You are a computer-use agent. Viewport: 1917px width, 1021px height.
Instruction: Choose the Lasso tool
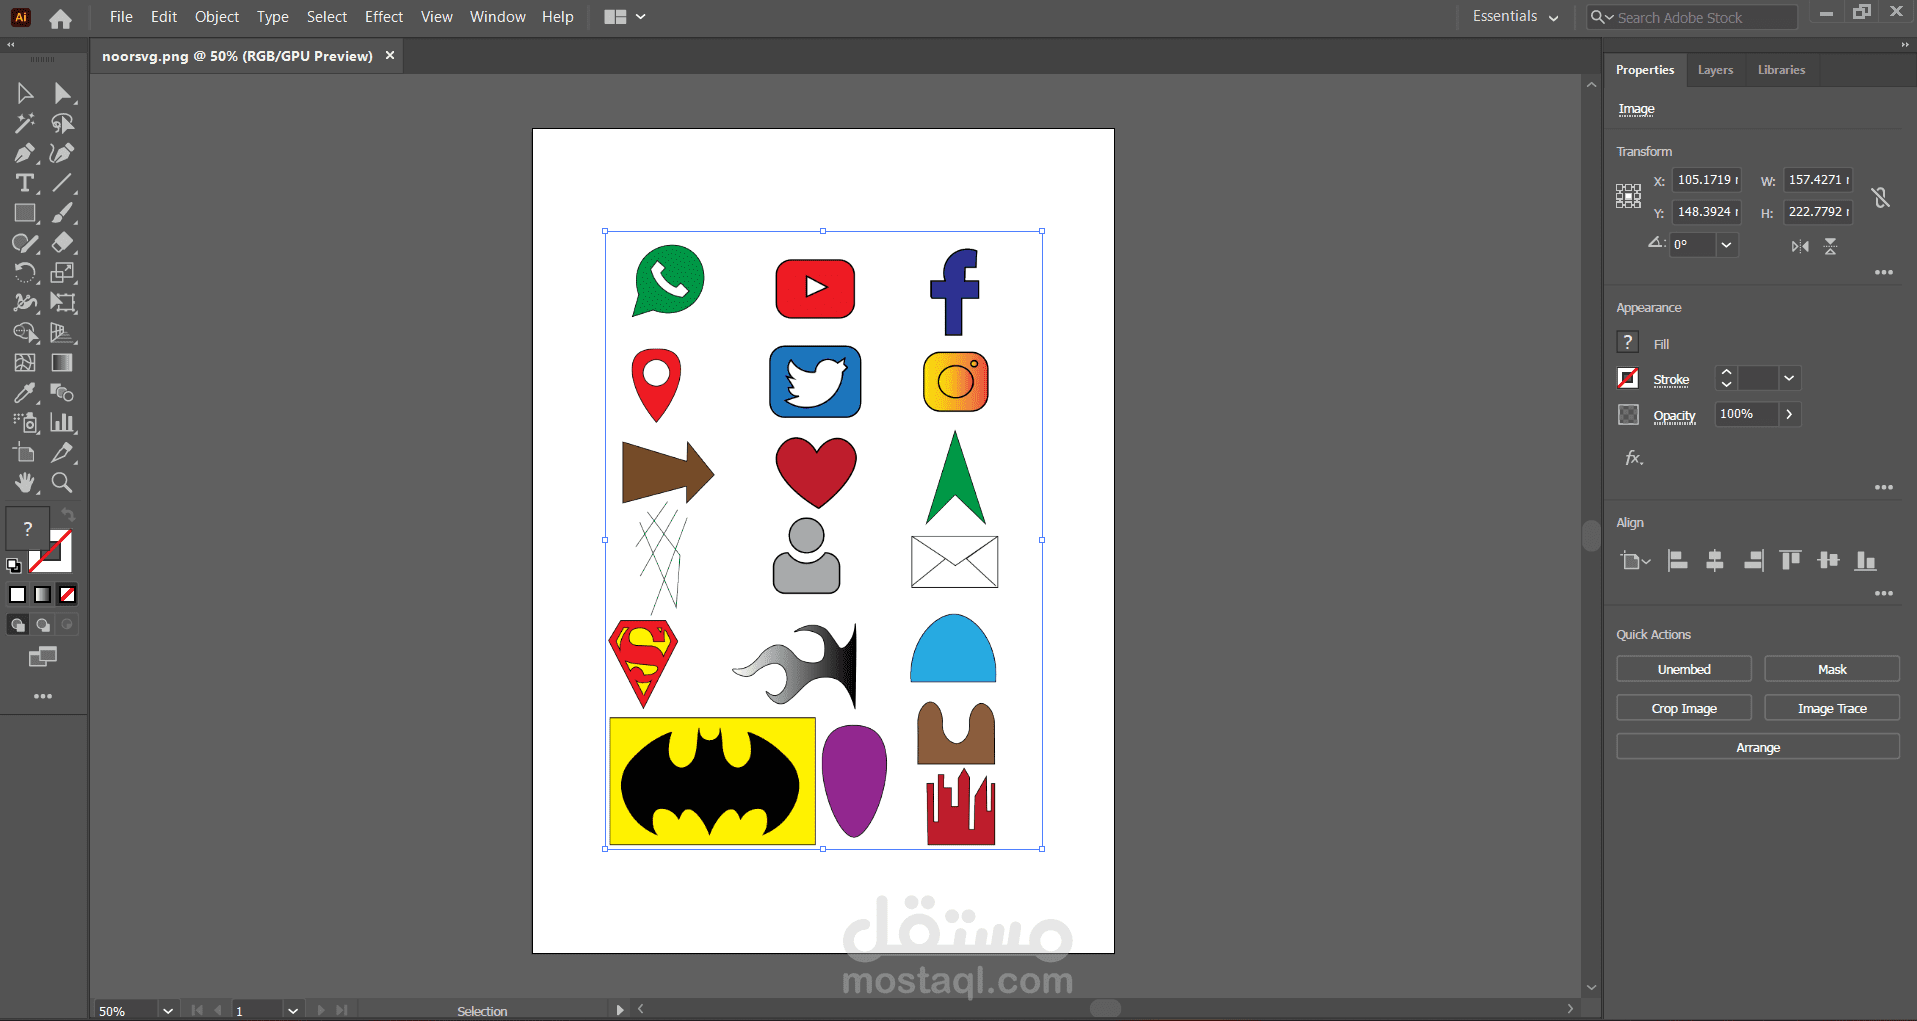click(62, 123)
